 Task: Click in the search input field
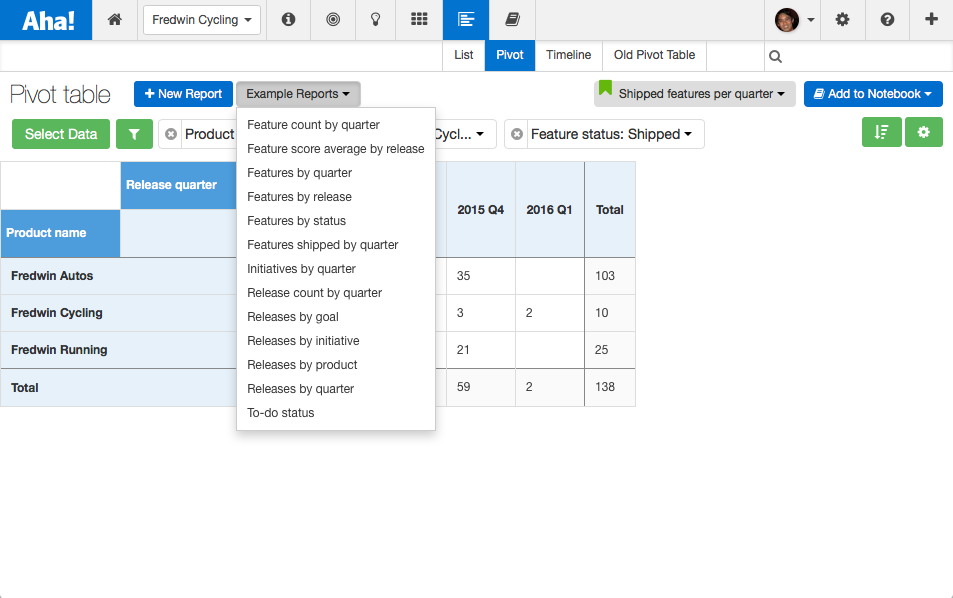pos(863,57)
